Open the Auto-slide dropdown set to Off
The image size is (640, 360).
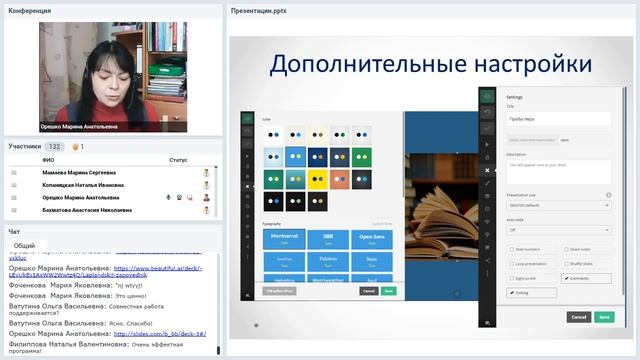click(x=558, y=230)
